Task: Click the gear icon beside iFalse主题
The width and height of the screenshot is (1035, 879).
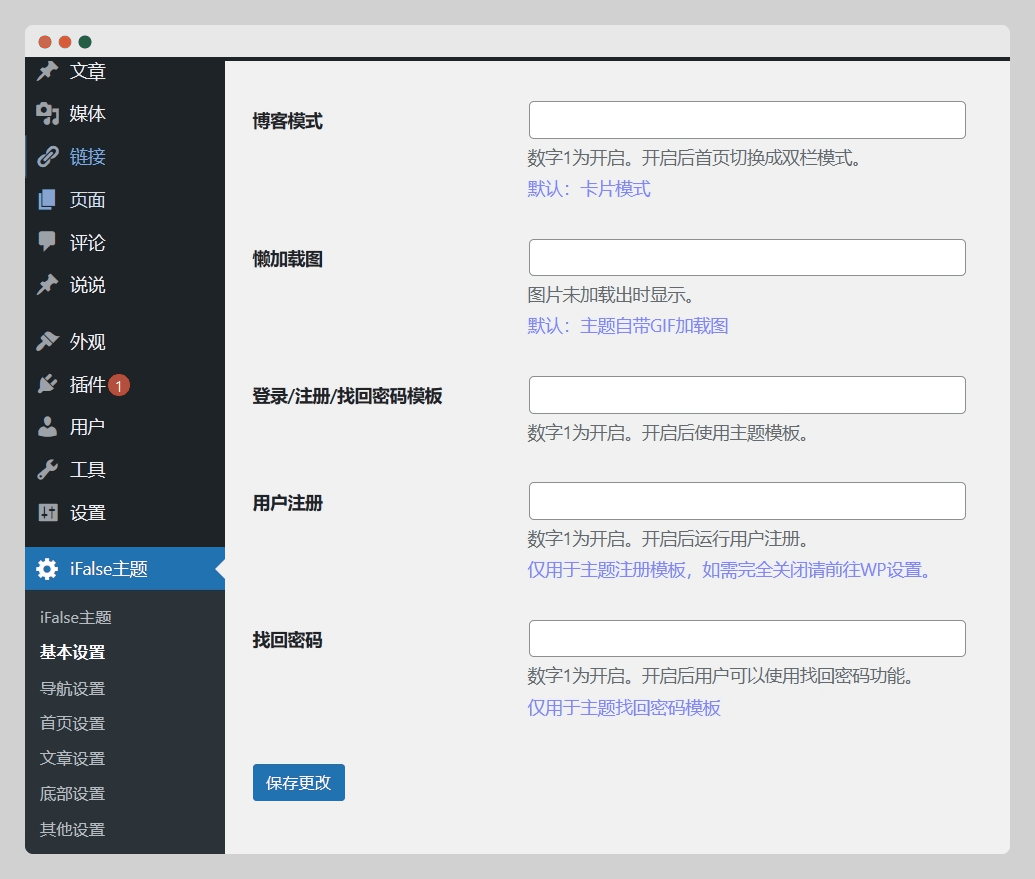Action: [x=47, y=569]
